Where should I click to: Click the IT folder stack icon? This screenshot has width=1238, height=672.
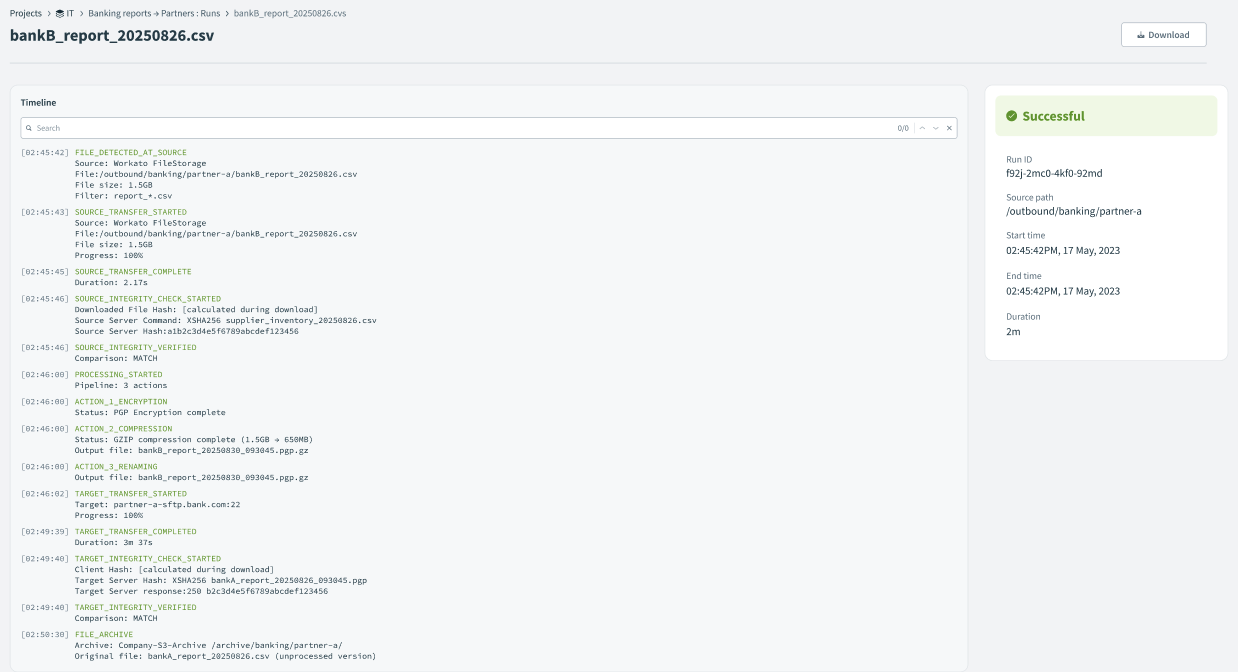60,13
